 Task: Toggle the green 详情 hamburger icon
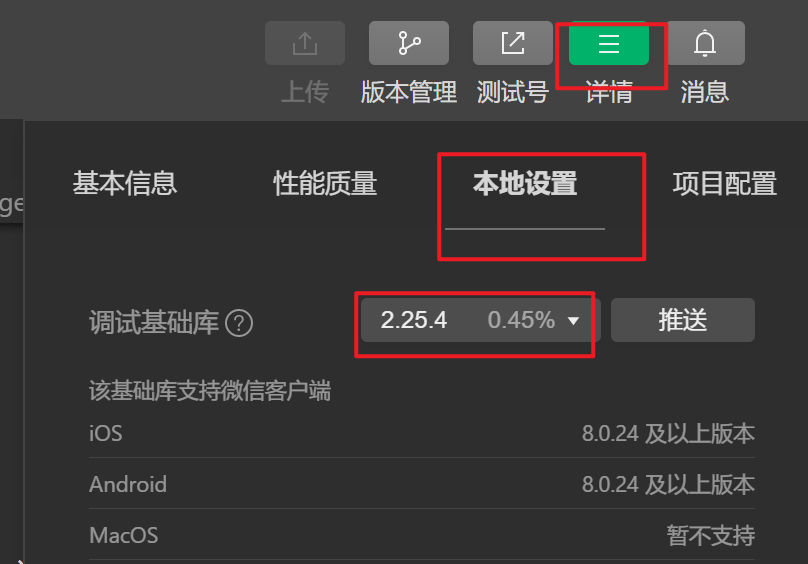tap(609, 43)
